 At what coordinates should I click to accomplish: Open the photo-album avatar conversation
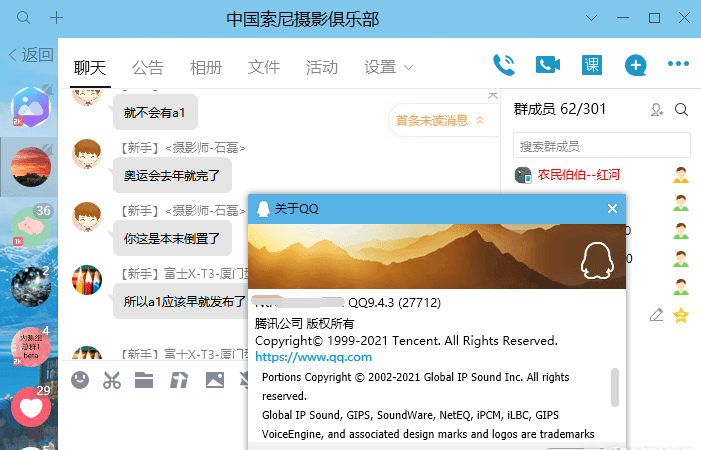pos(31,107)
